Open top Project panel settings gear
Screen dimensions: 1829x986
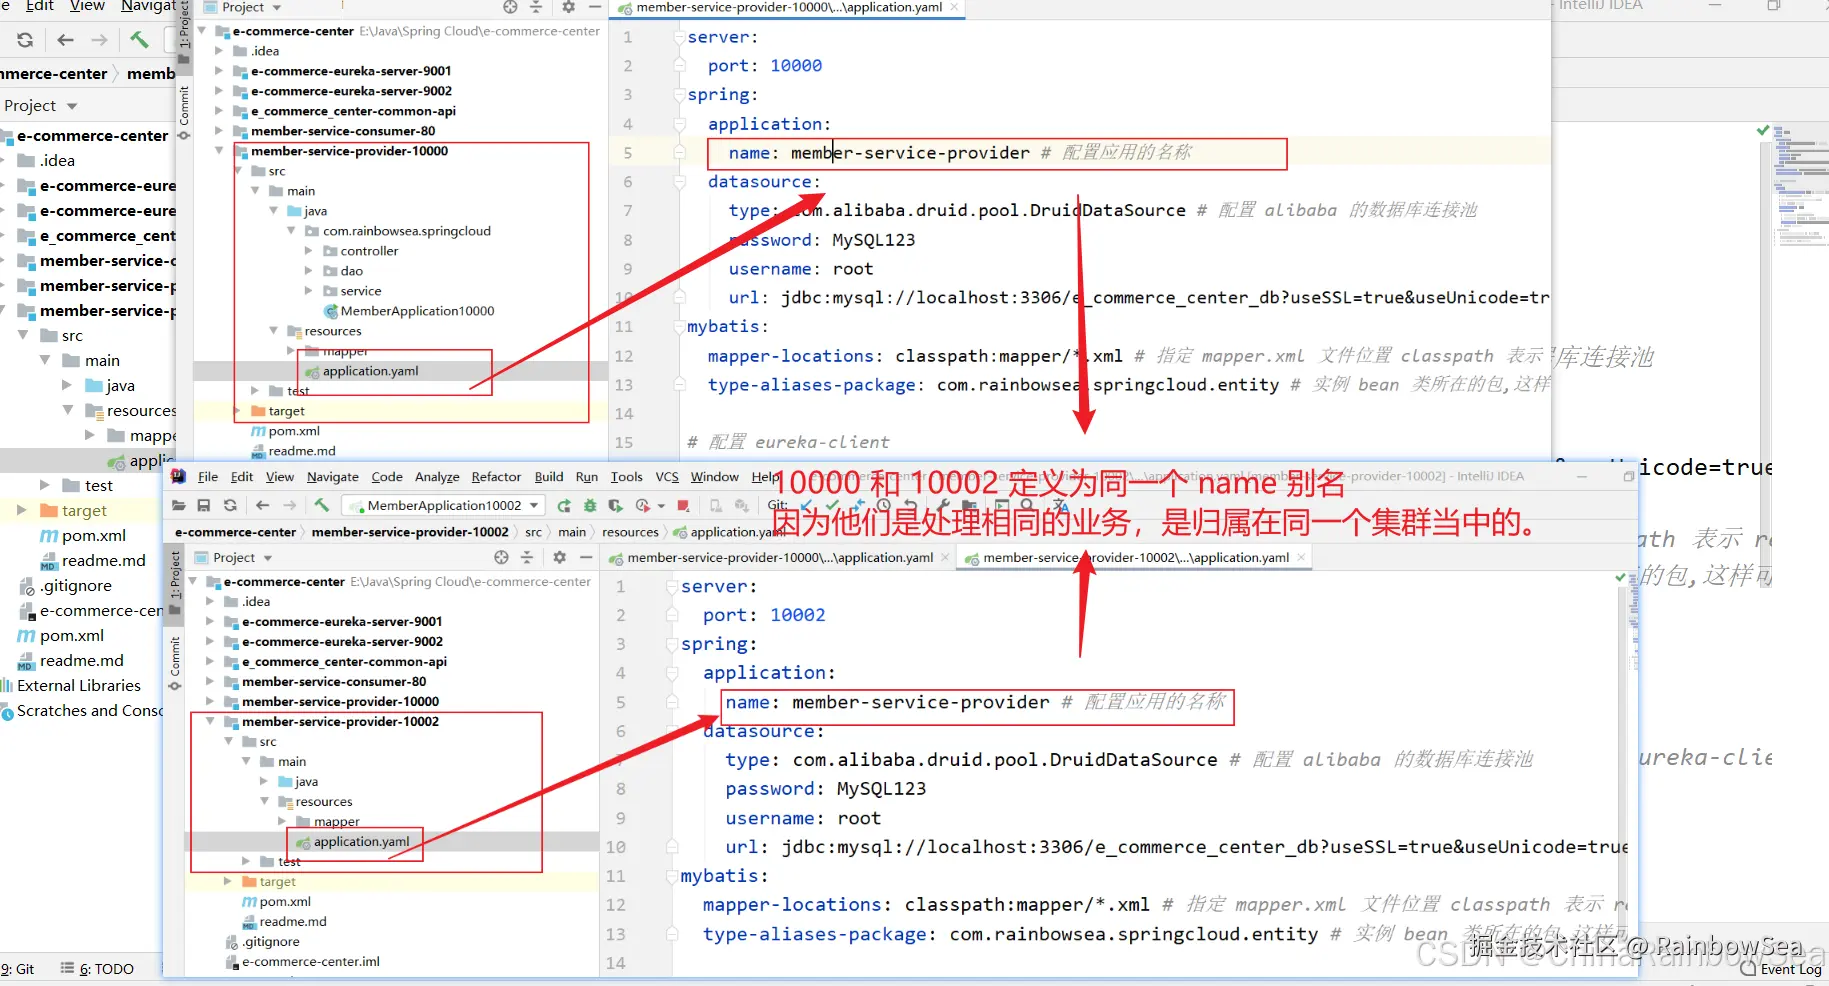569,7
